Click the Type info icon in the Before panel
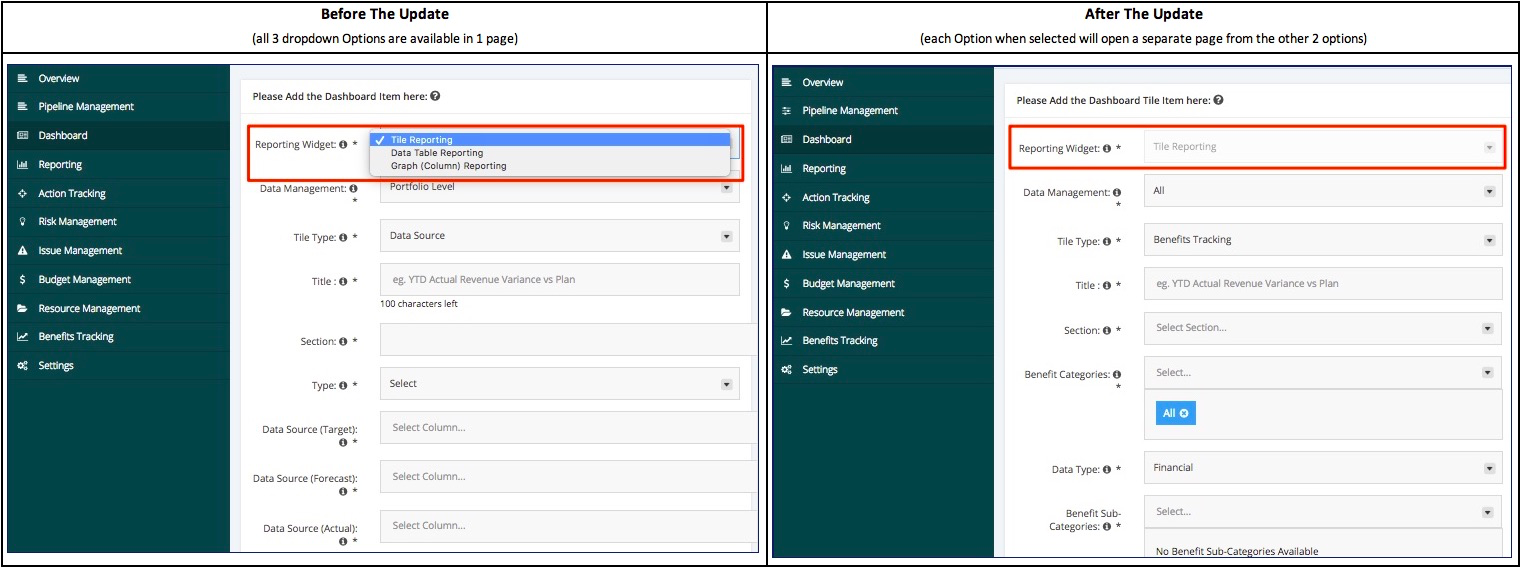The height and width of the screenshot is (568, 1520). tap(343, 385)
